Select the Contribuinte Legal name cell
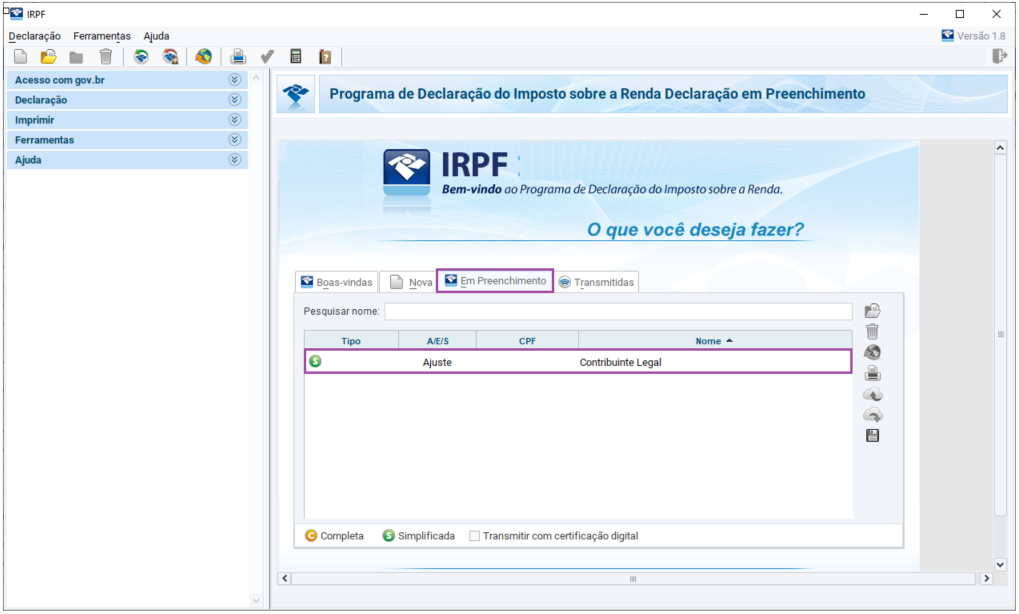This screenshot has height=614, width=1019. [x=621, y=363]
